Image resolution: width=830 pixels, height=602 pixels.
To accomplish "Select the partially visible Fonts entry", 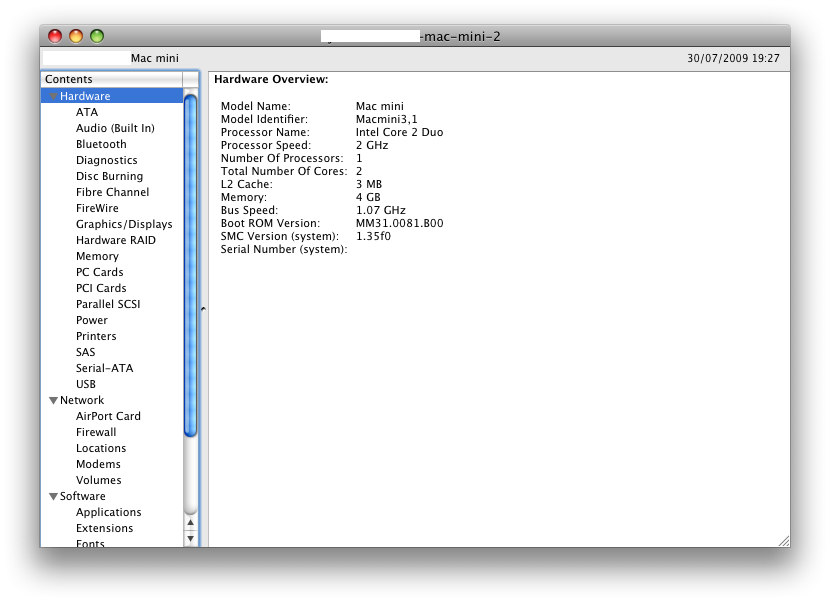I will [90, 543].
